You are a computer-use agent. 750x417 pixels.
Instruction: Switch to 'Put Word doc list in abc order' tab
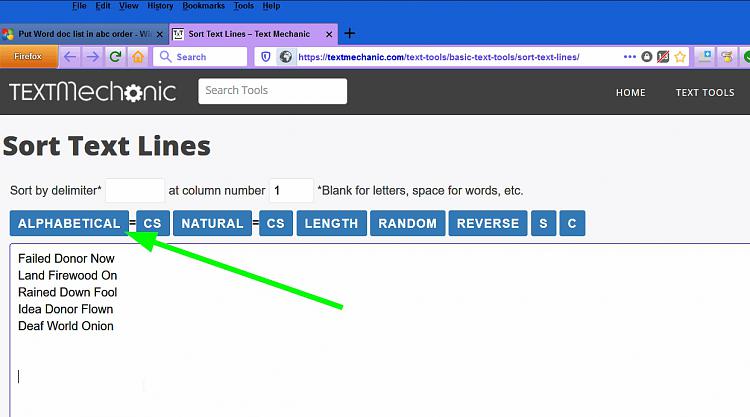(84, 34)
